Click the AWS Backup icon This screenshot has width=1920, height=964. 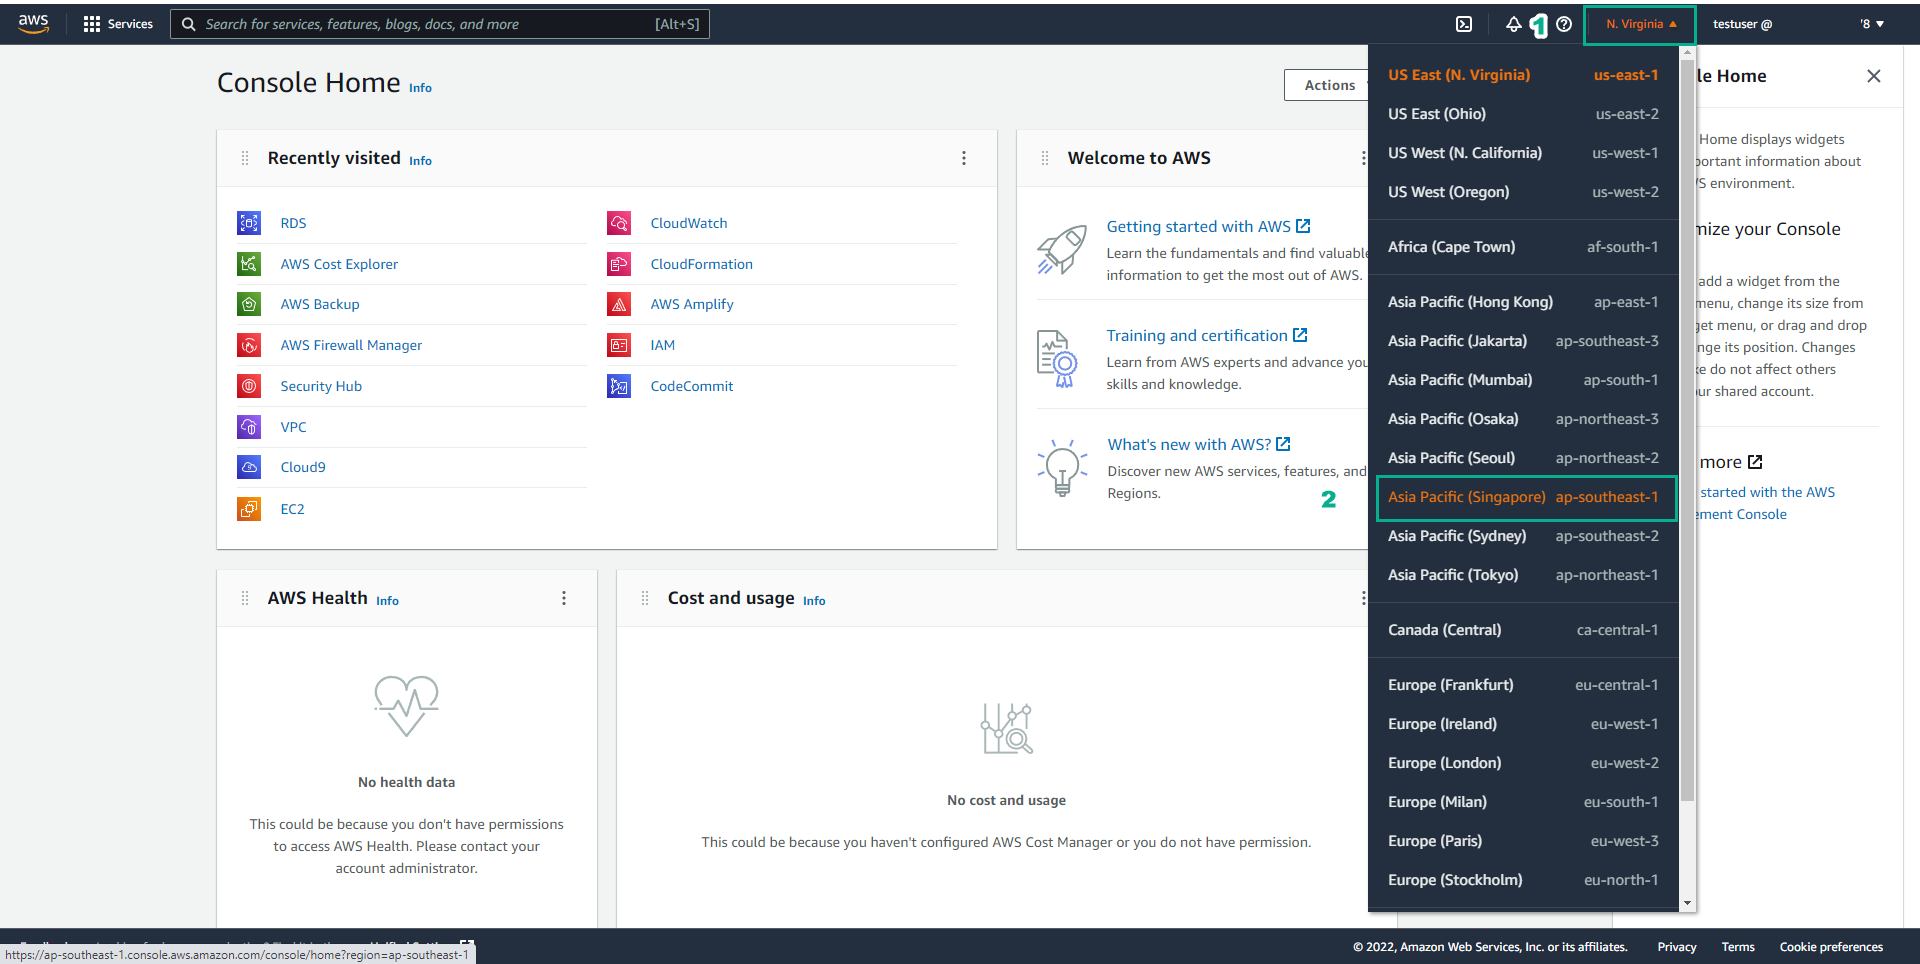(x=249, y=304)
